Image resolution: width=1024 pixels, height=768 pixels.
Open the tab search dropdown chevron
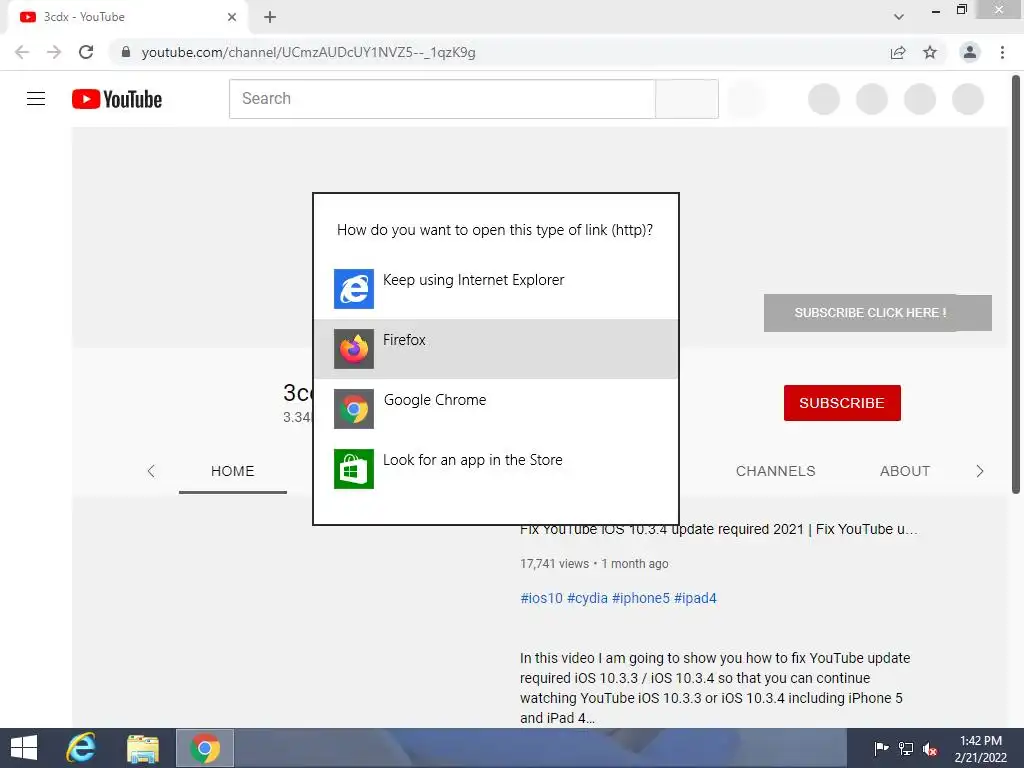[x=899, y=17]
